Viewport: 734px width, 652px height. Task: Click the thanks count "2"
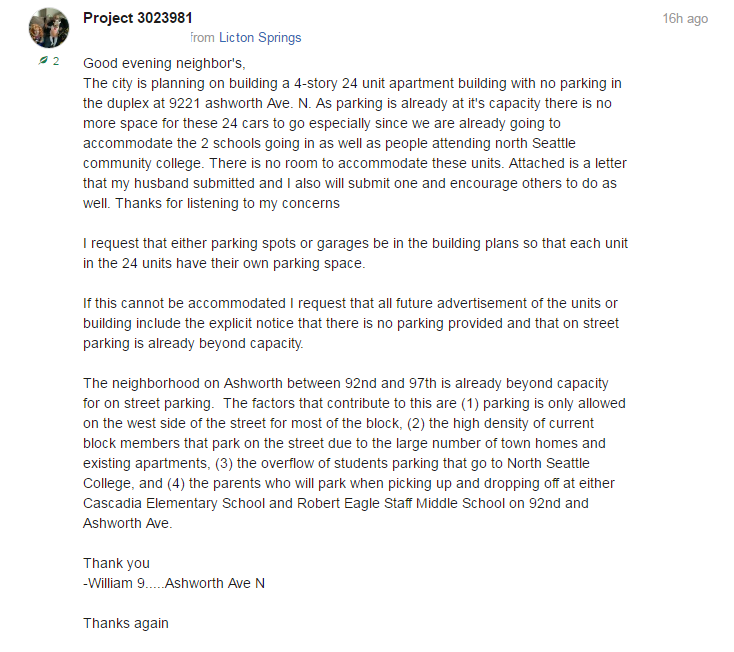pos(56,61)
